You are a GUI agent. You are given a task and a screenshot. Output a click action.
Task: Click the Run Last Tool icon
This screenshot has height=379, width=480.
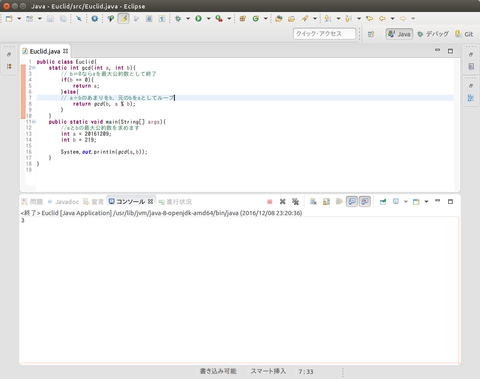click(219, 19)
